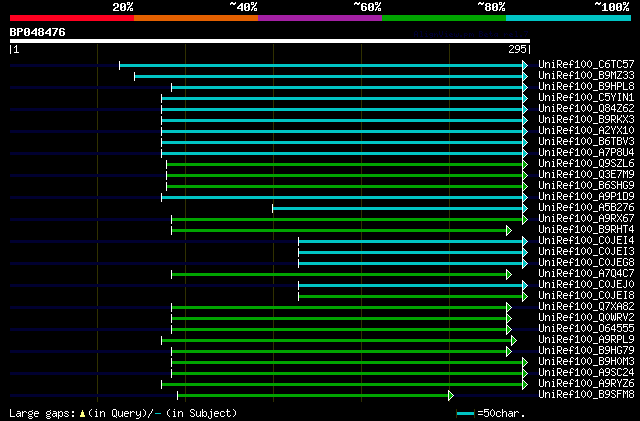Image resolution: width=640 pixels, height=421 pixels.
Task: Click the green arrowhead ending the Q7XA82 alignment
Action: click(509, 308)
